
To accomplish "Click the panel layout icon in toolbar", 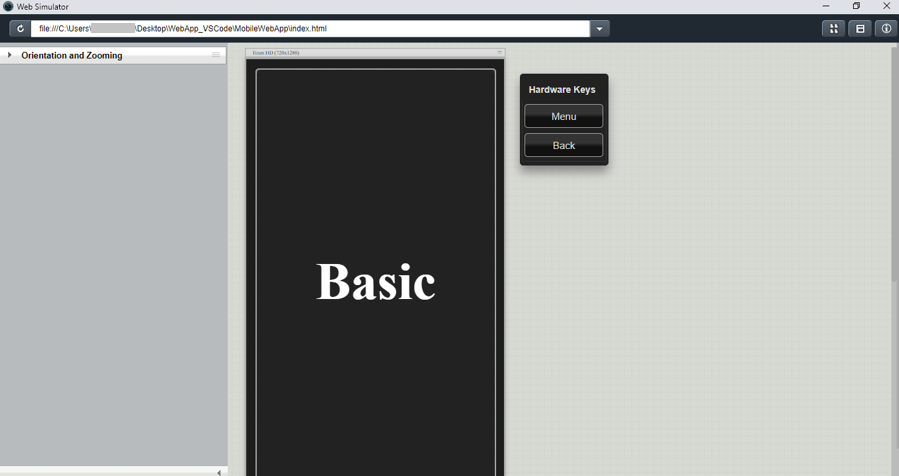I will pyautogui.click(x=860, y=29).
